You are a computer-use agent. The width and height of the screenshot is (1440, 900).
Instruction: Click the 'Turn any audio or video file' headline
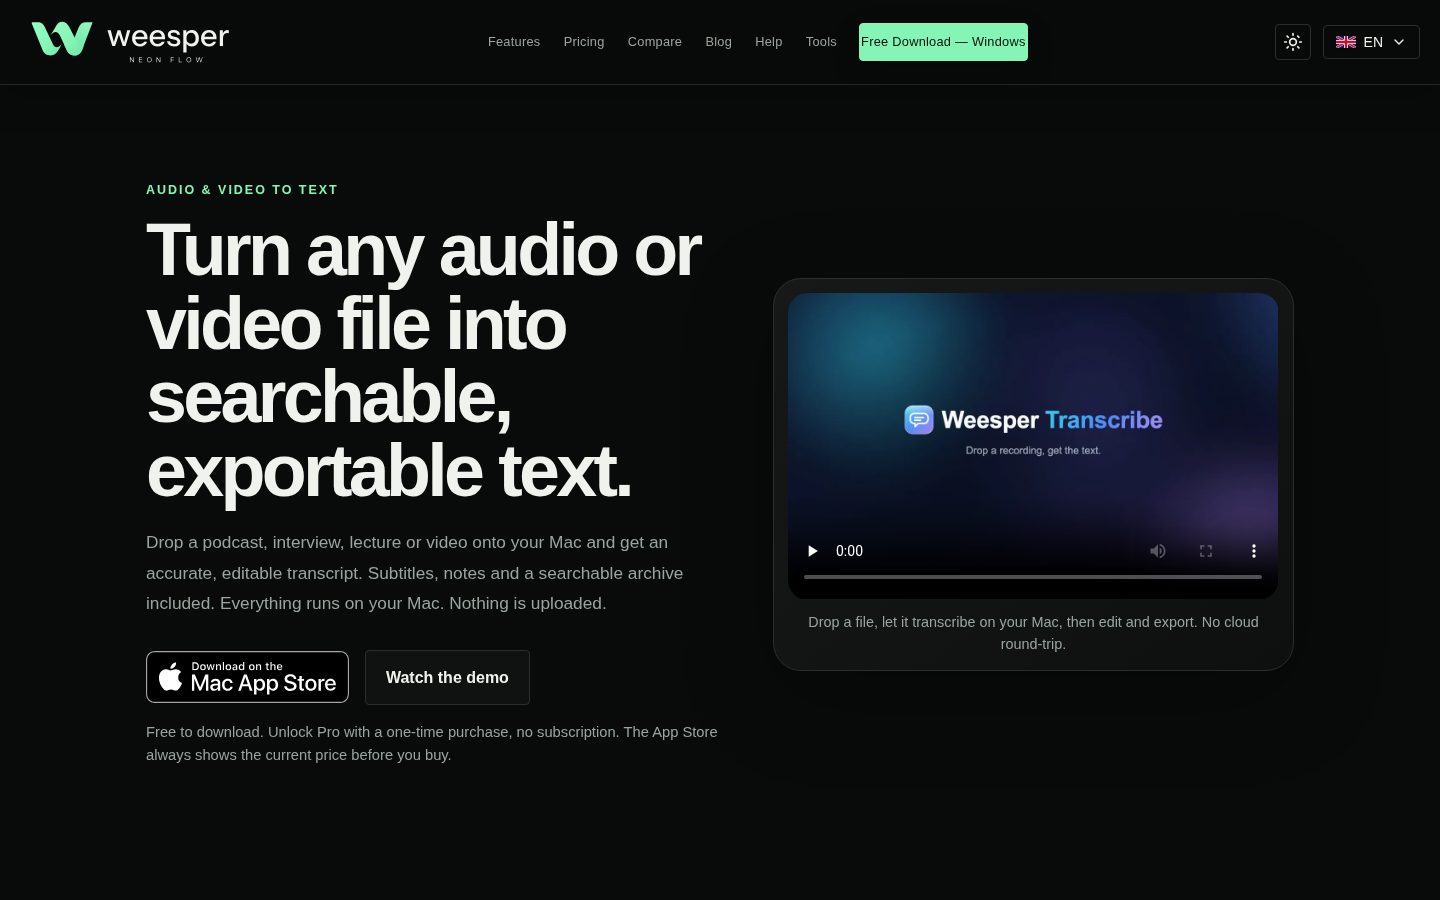click(x=424, y=360)
